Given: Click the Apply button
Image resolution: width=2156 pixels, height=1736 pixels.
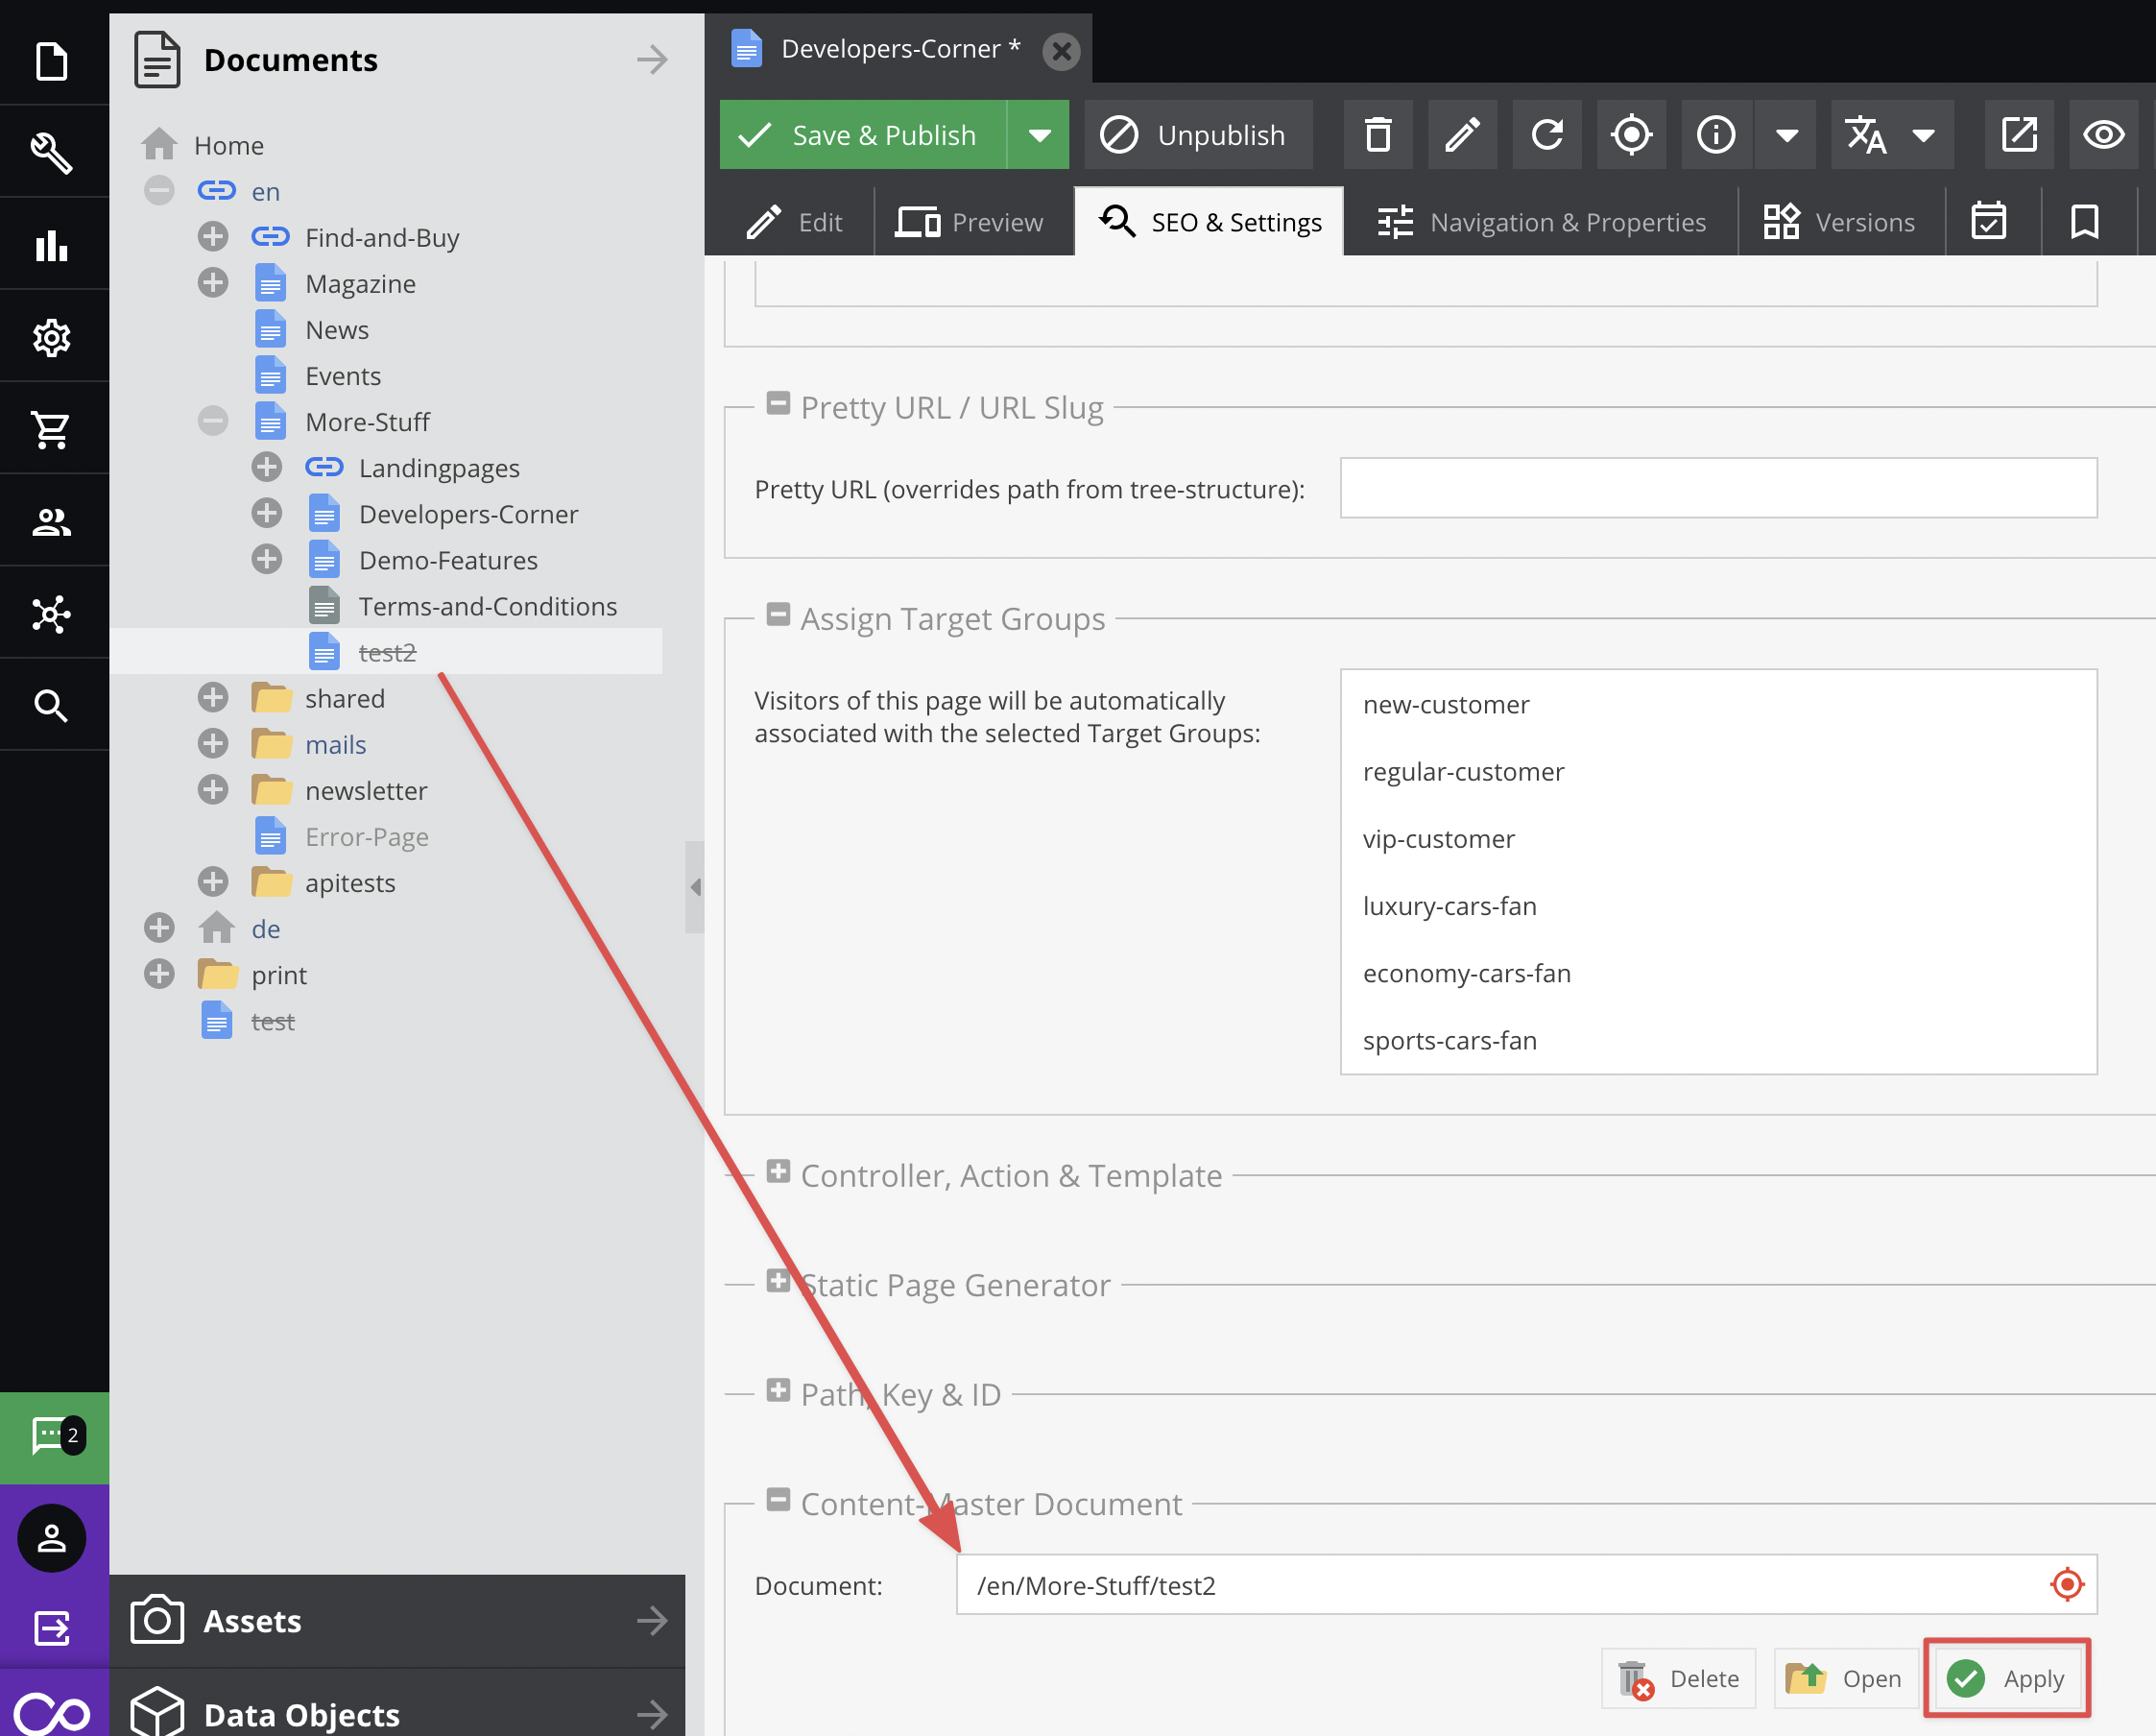Looking at the screenshot, I should click(x=2007, y=1678).
